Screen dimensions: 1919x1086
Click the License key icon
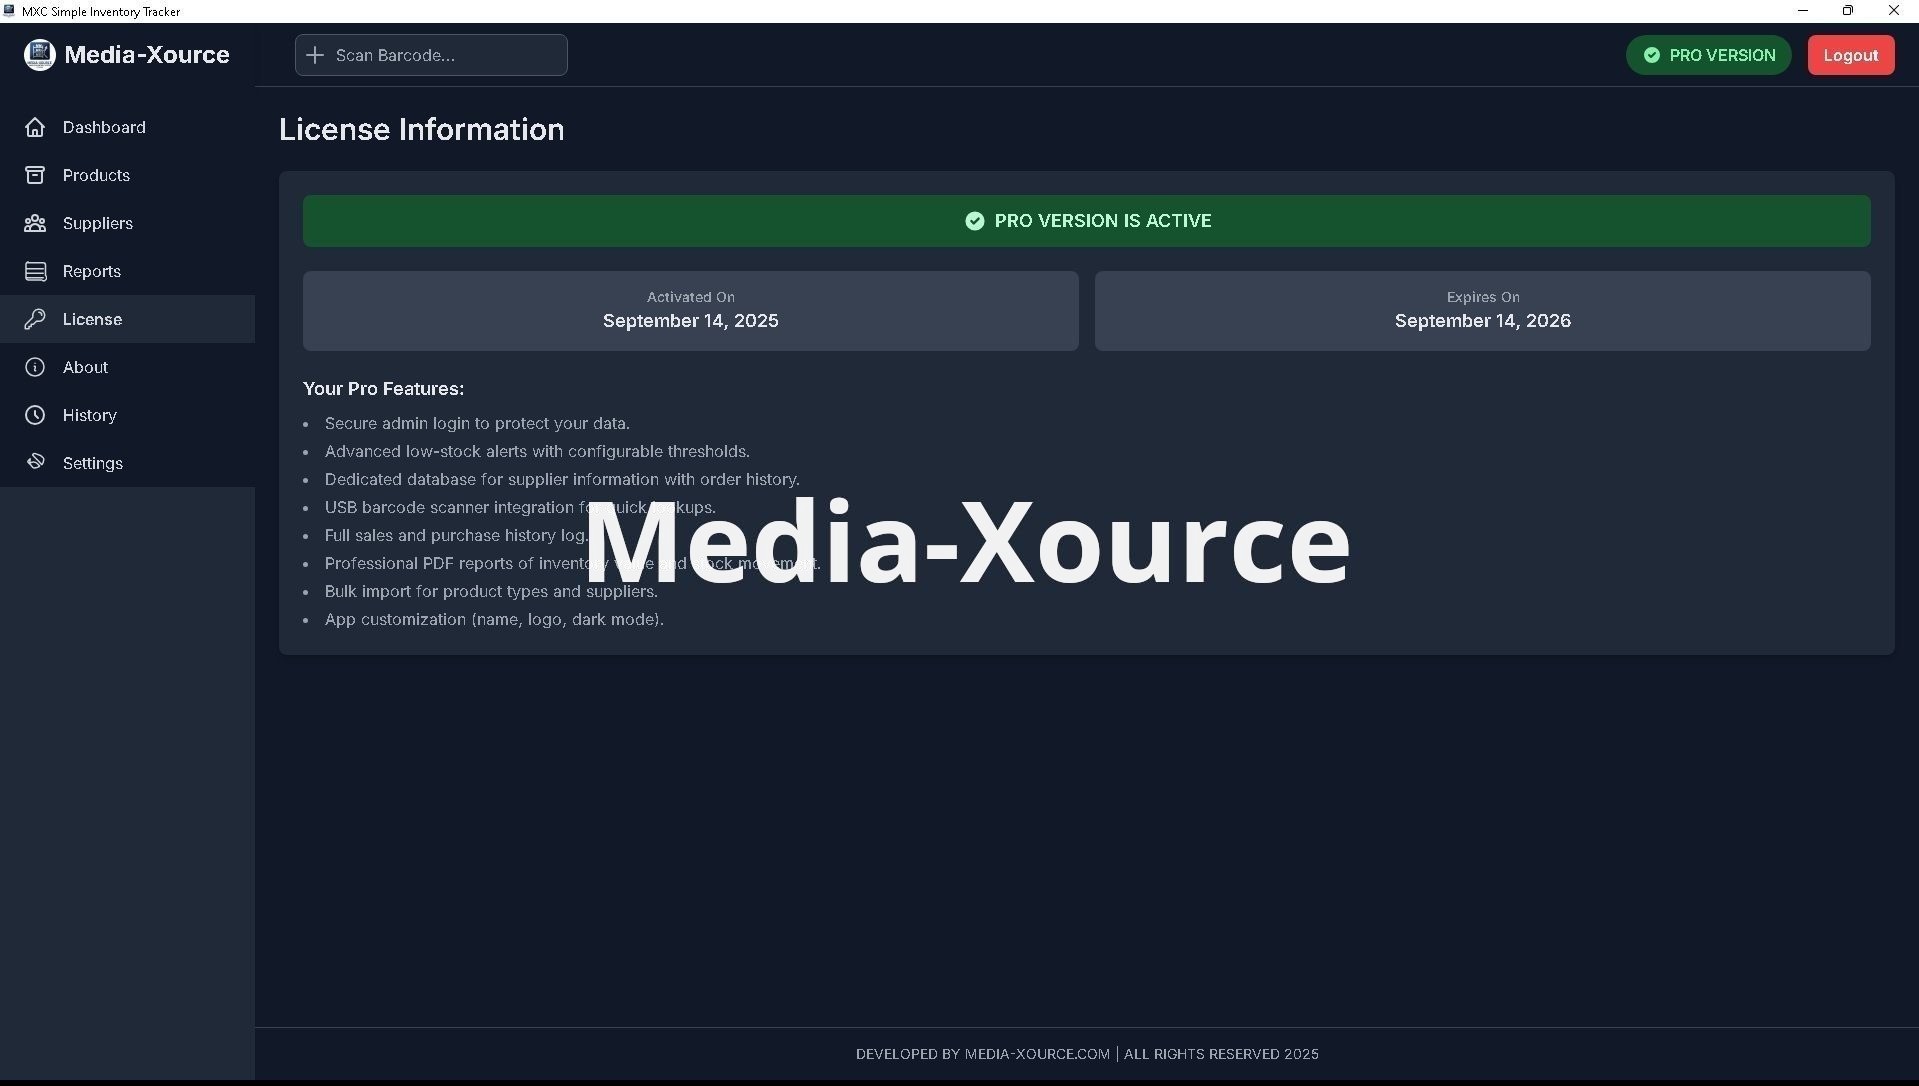click(x=35, y=319)
